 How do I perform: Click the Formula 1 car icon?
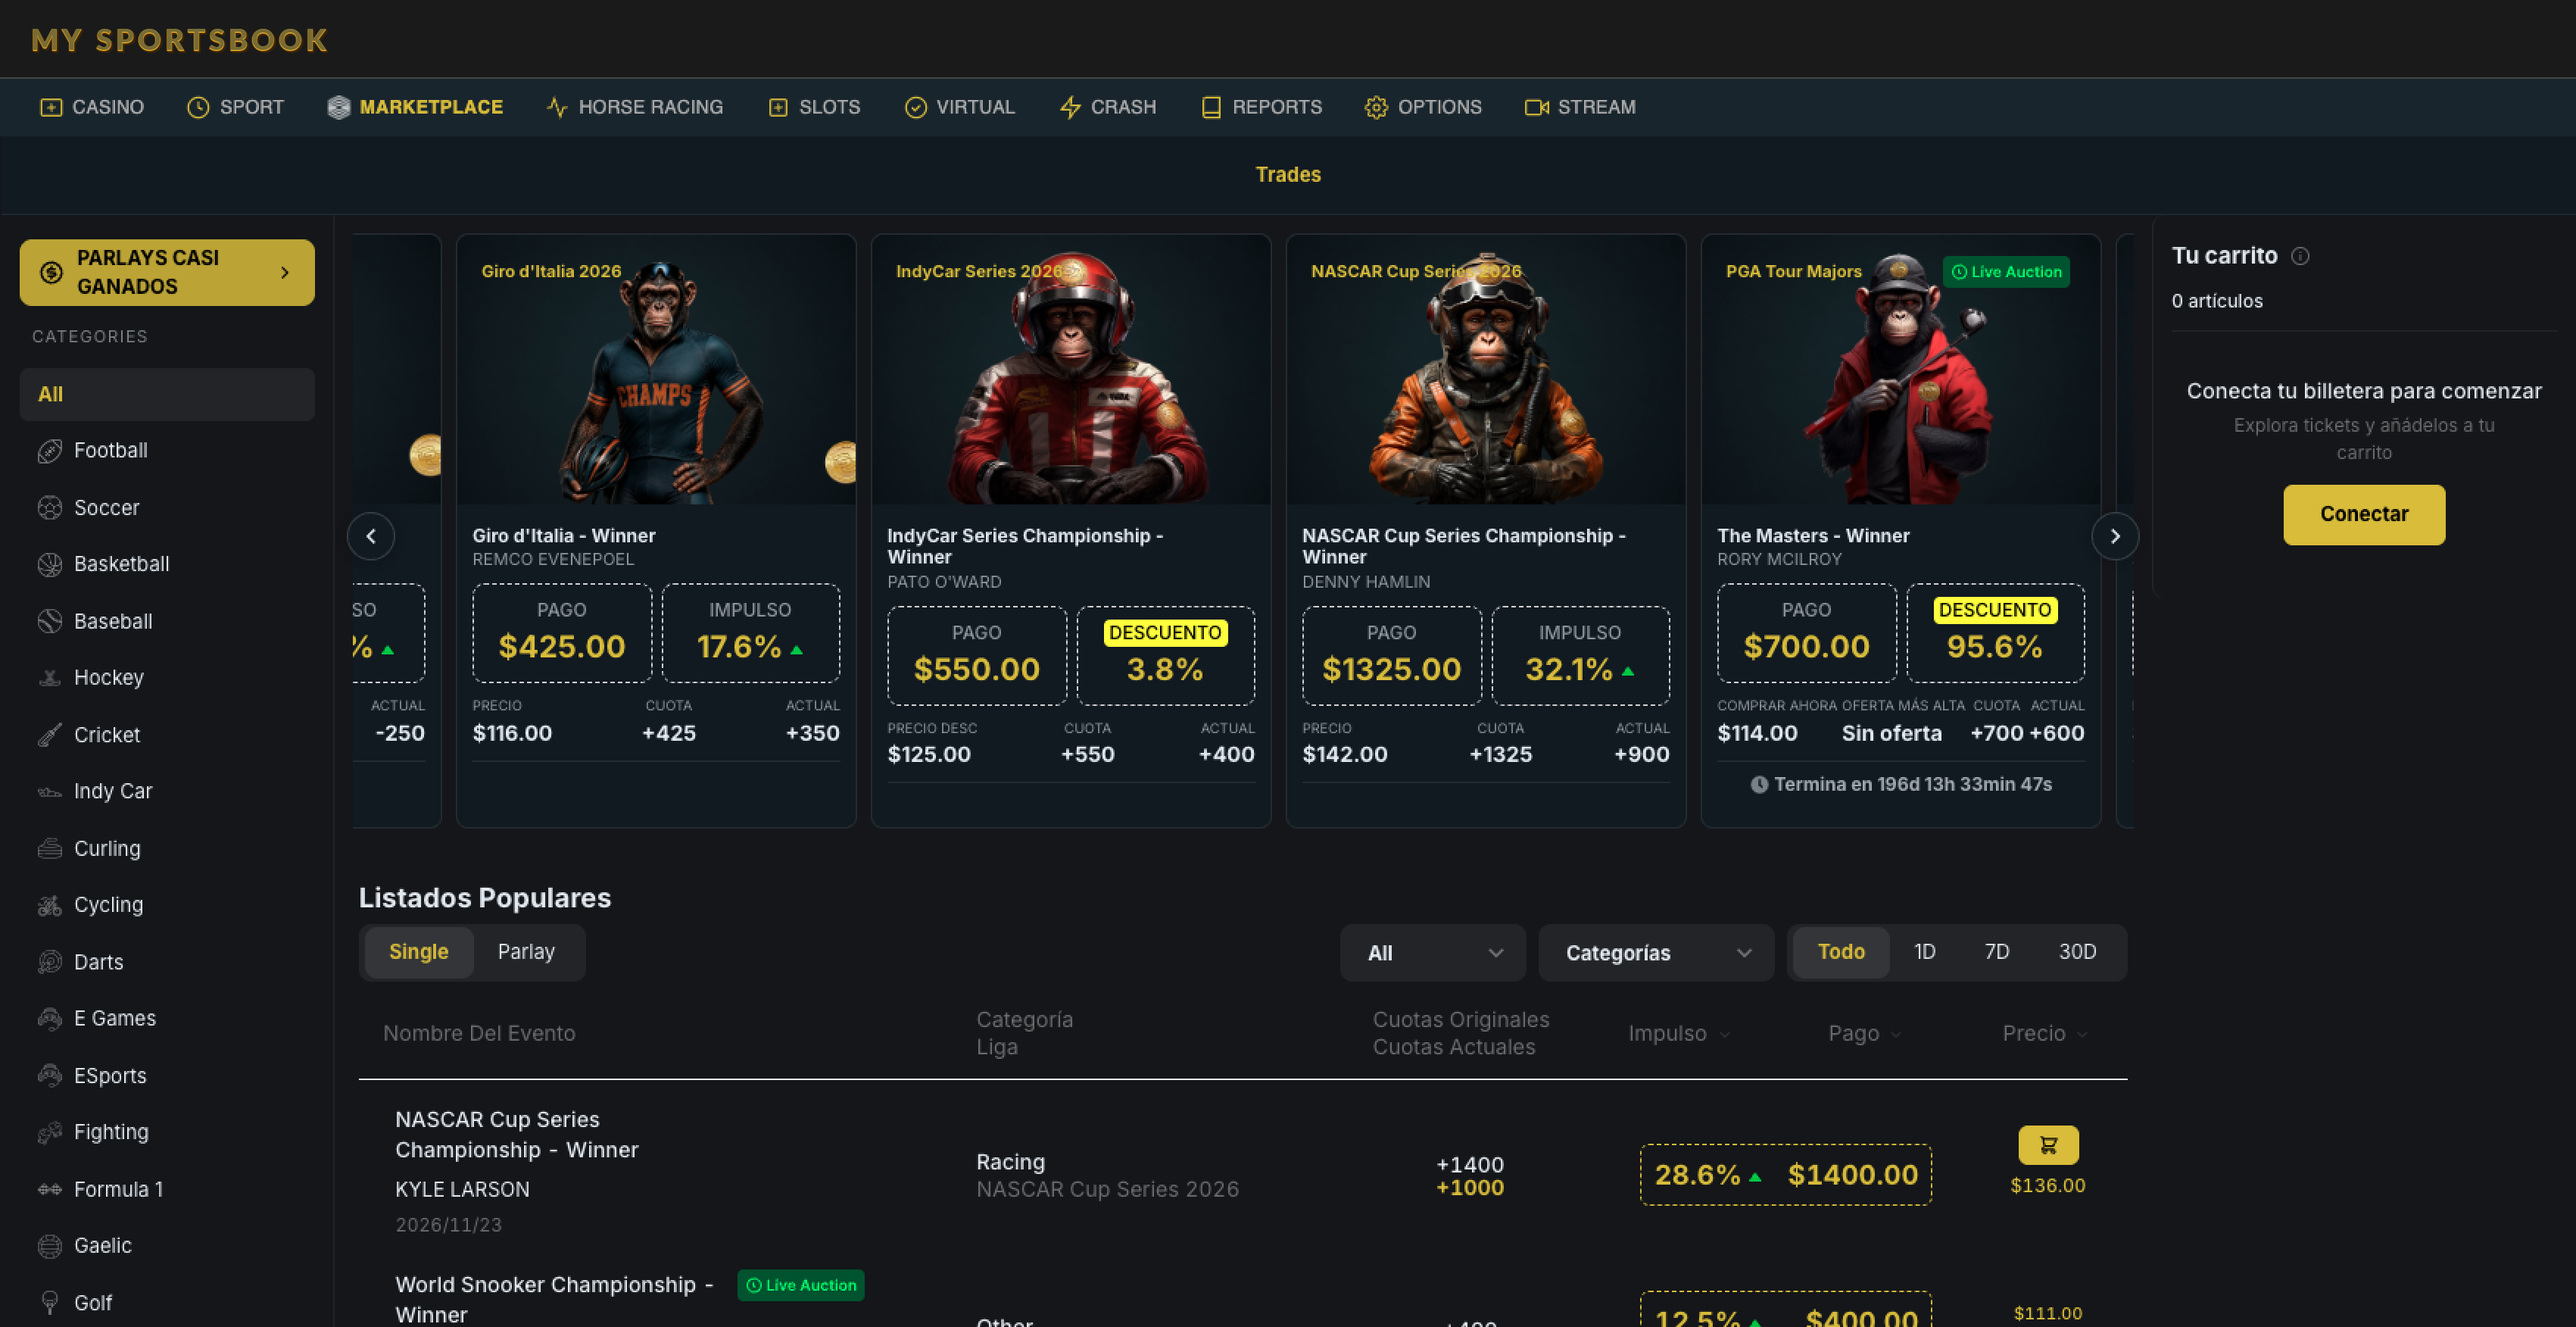(x=50, y=1189)
